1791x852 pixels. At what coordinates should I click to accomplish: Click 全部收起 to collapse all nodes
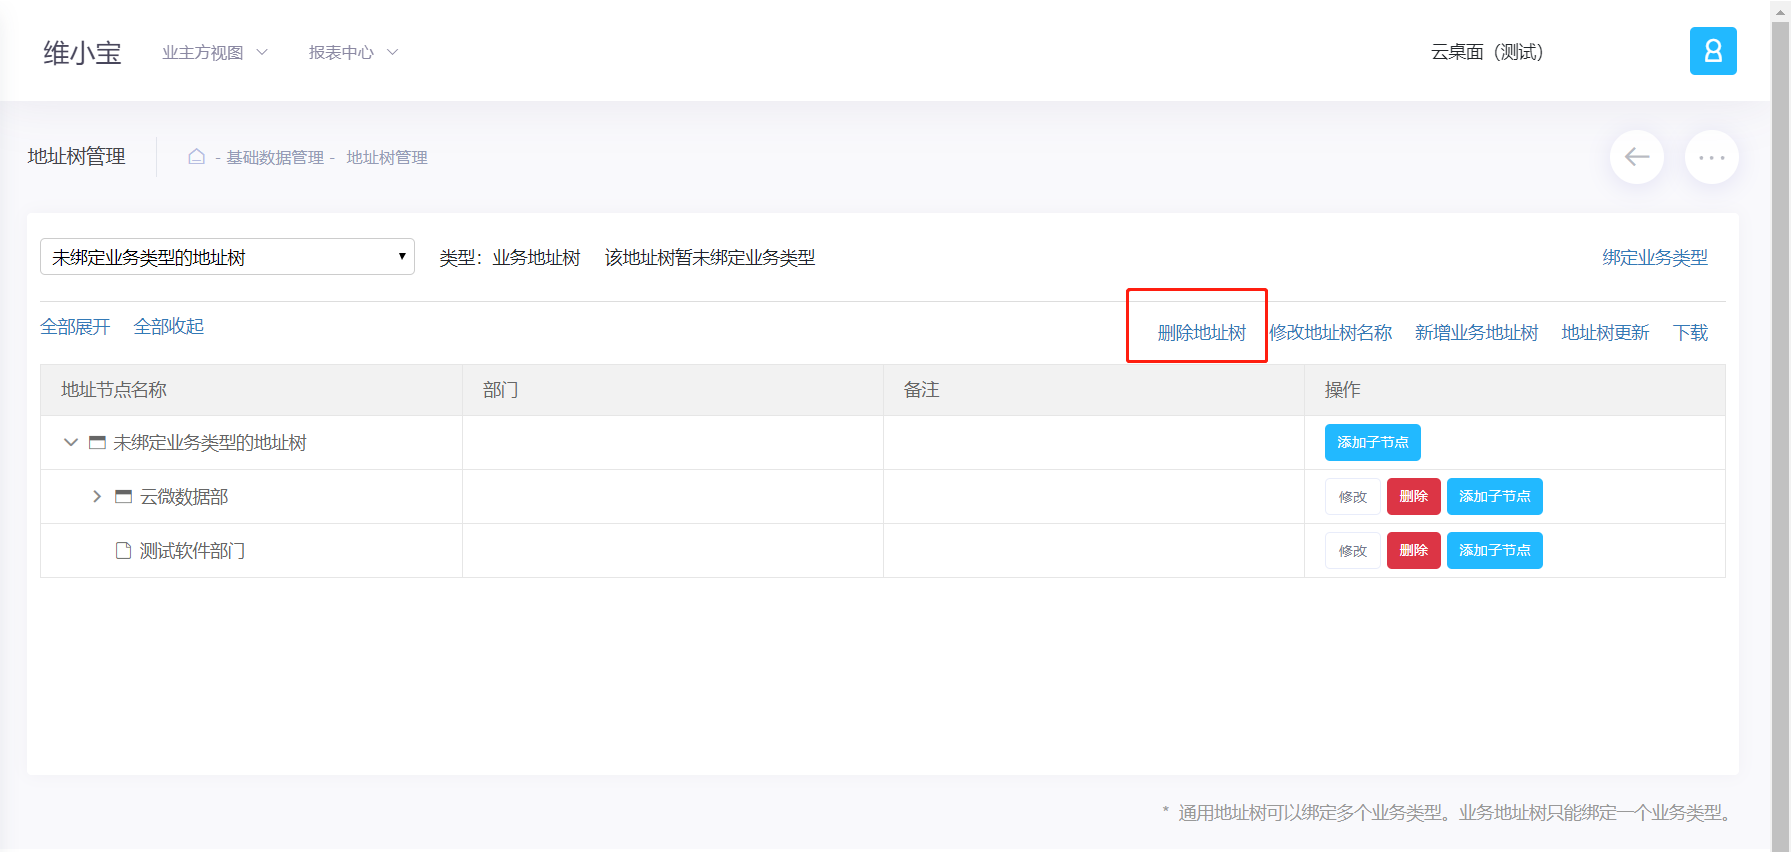(169, 326)
